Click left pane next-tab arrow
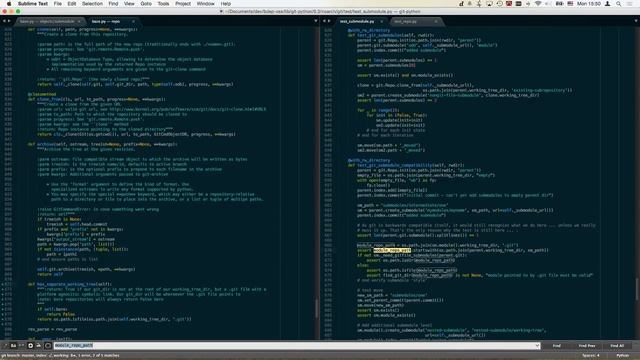The image size is (640, 360). click(x=9, y=21)
